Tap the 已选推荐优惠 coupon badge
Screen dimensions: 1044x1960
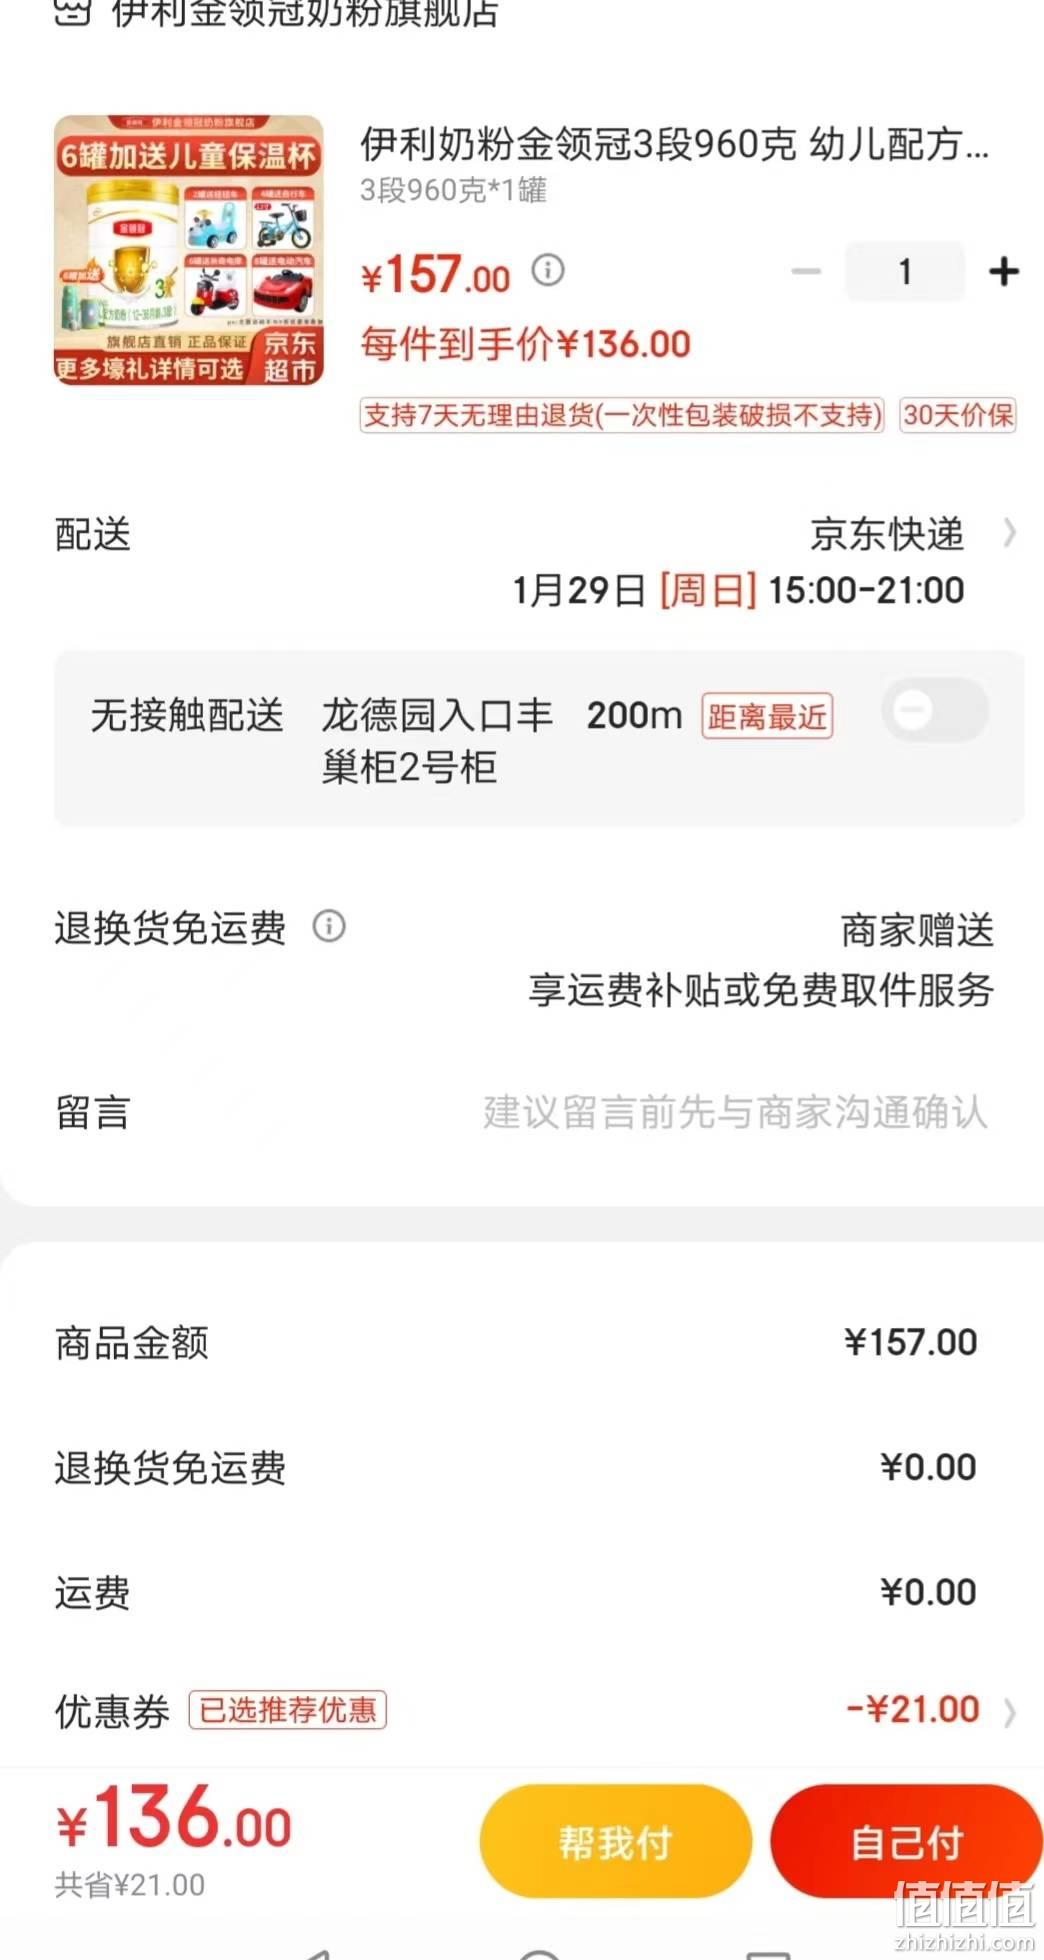point(288,1710)
